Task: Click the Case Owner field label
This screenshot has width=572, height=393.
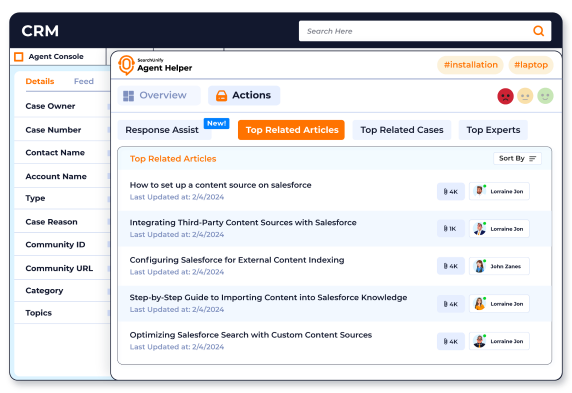Action: pos(50,106)
